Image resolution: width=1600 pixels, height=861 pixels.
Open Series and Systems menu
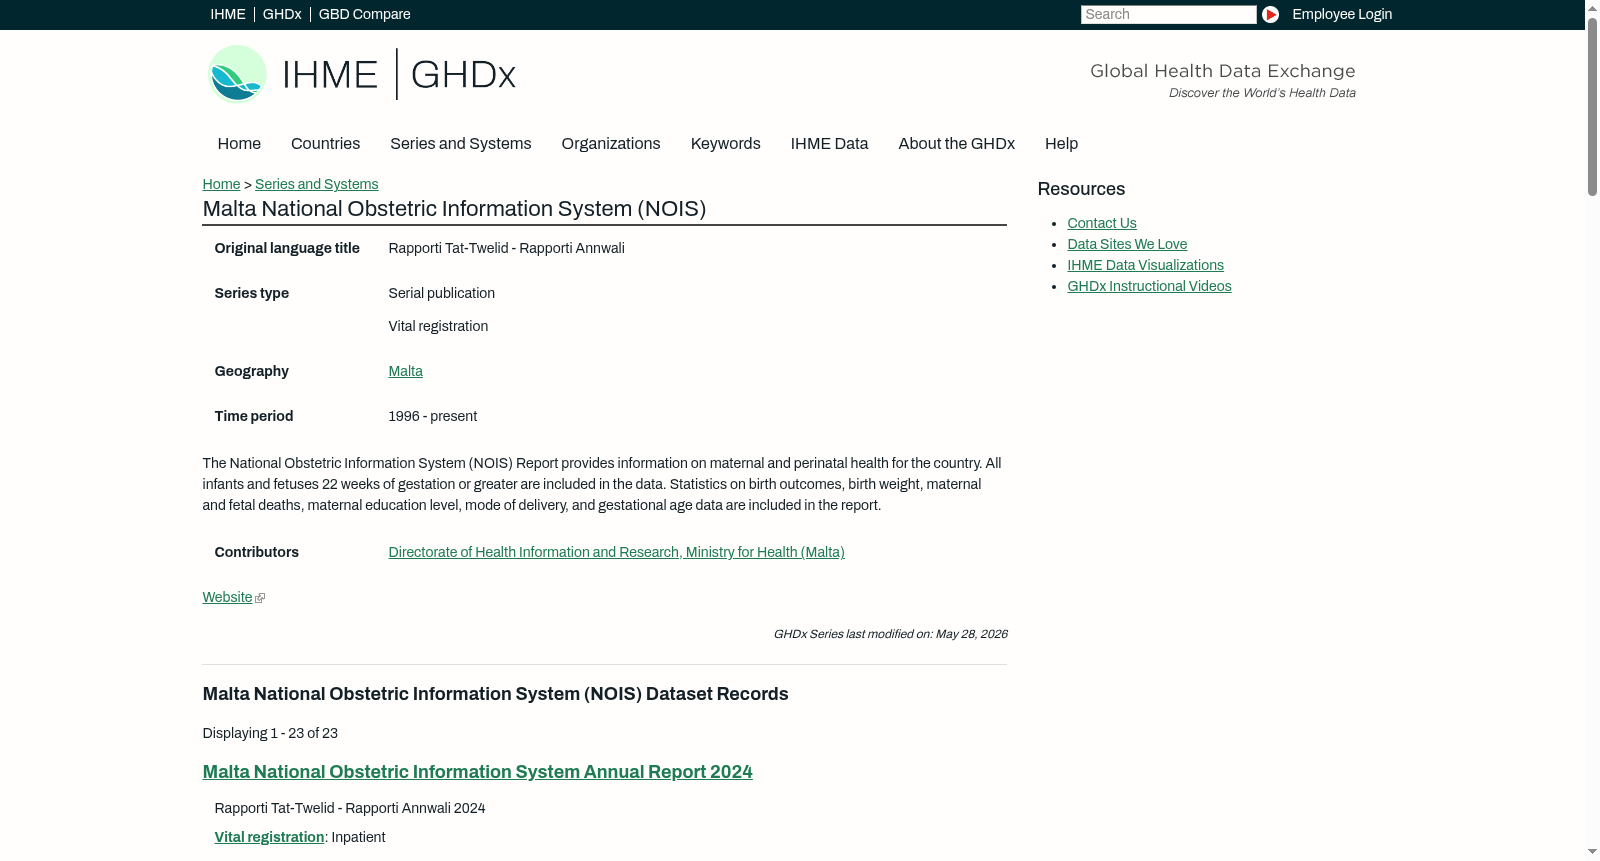[461, 144]
